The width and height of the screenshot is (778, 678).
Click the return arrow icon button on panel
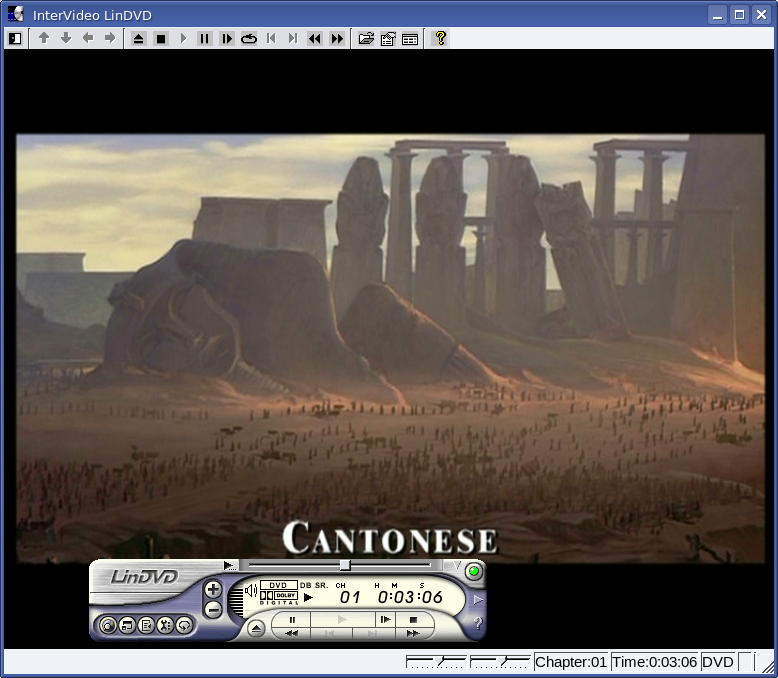pos(185,625)
